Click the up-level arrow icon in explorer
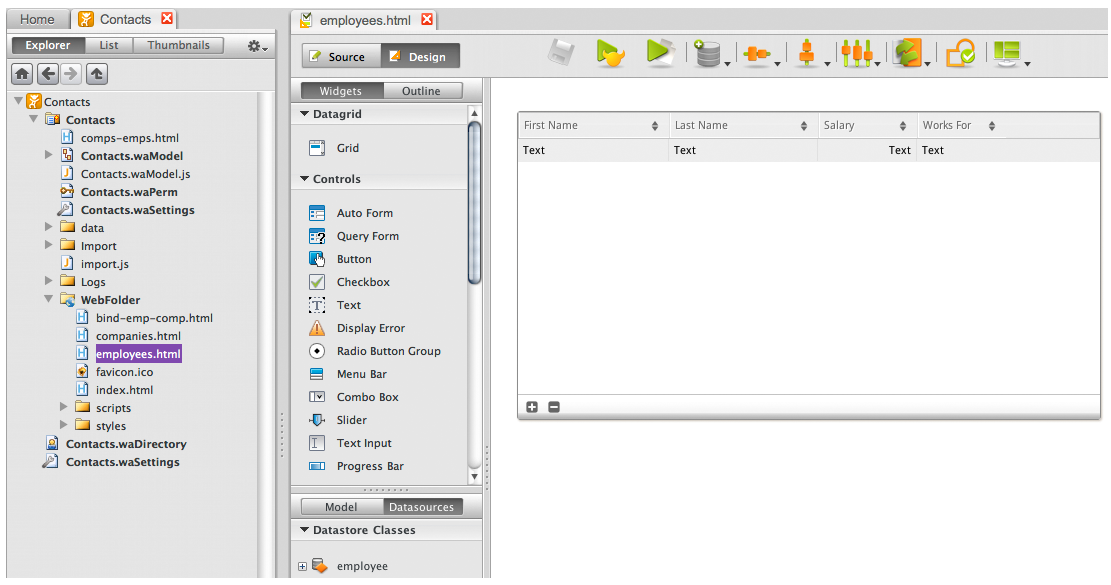 pos(96,74)
